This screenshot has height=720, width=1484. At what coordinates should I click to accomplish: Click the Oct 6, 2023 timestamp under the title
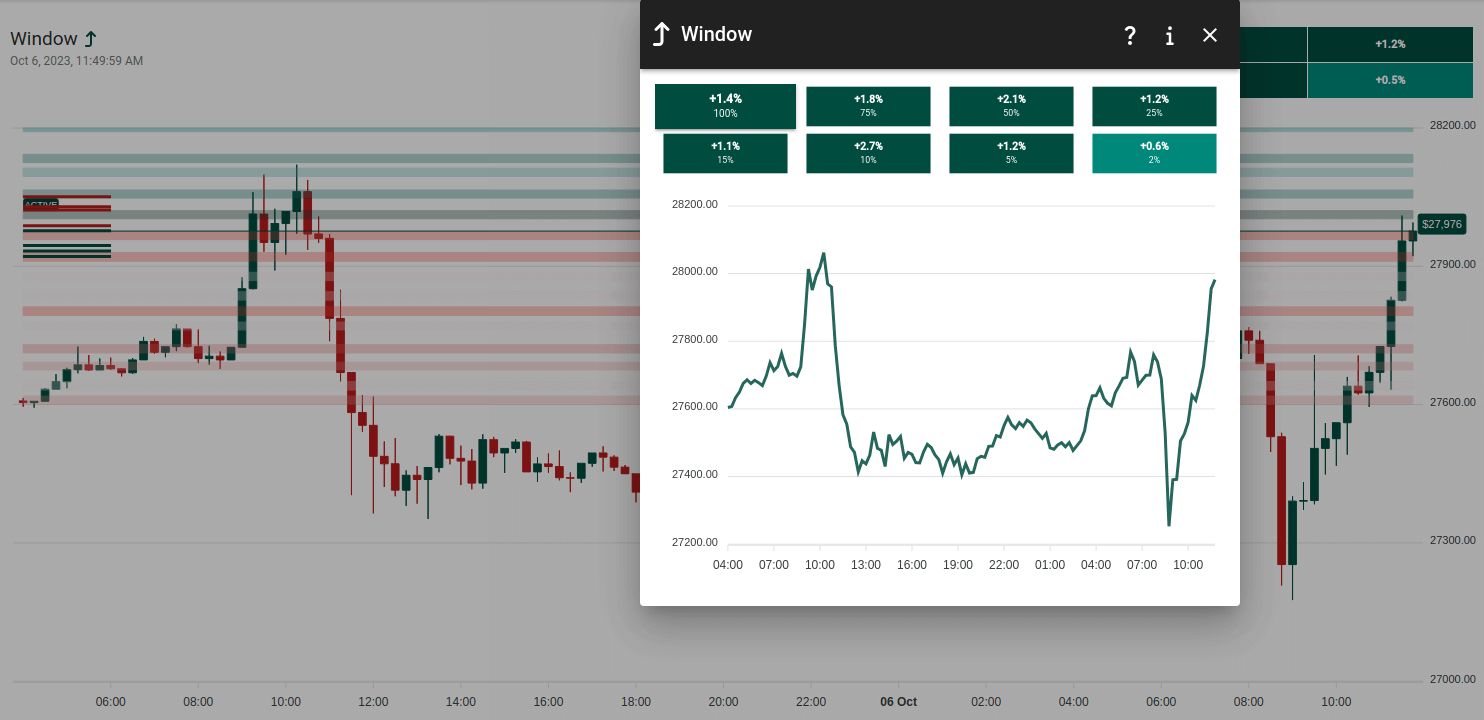pos(75,60)
